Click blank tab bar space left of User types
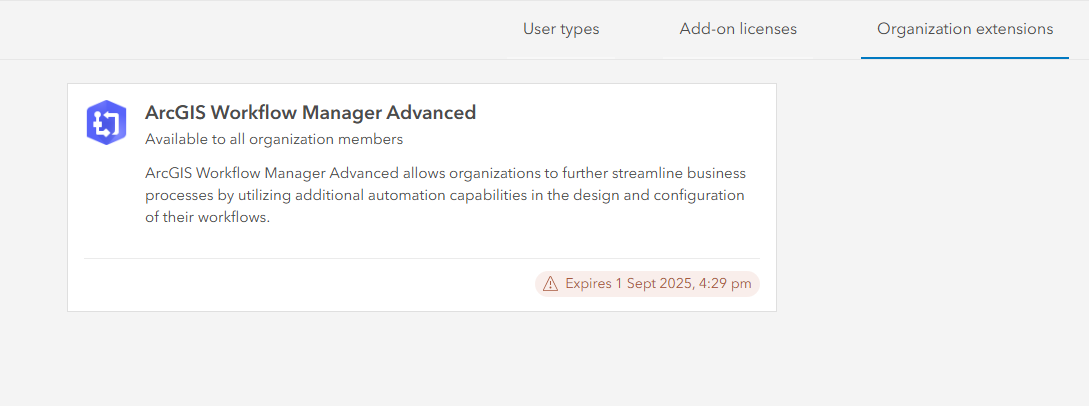Image resolution: width=1089 pixels, height=406 pixels. point(250,29)
